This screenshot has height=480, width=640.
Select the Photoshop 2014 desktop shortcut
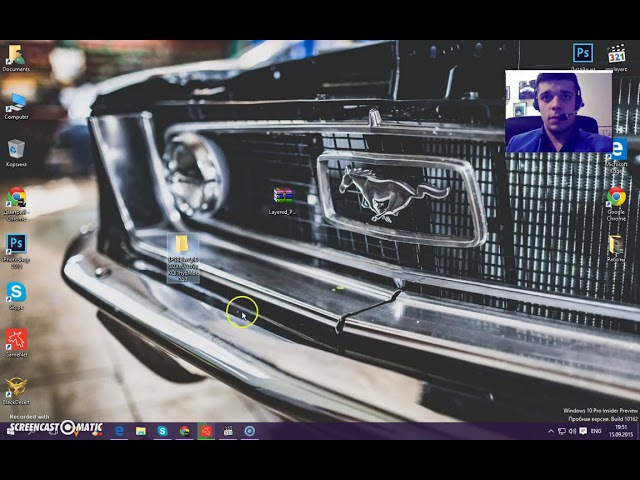point(16,251)
